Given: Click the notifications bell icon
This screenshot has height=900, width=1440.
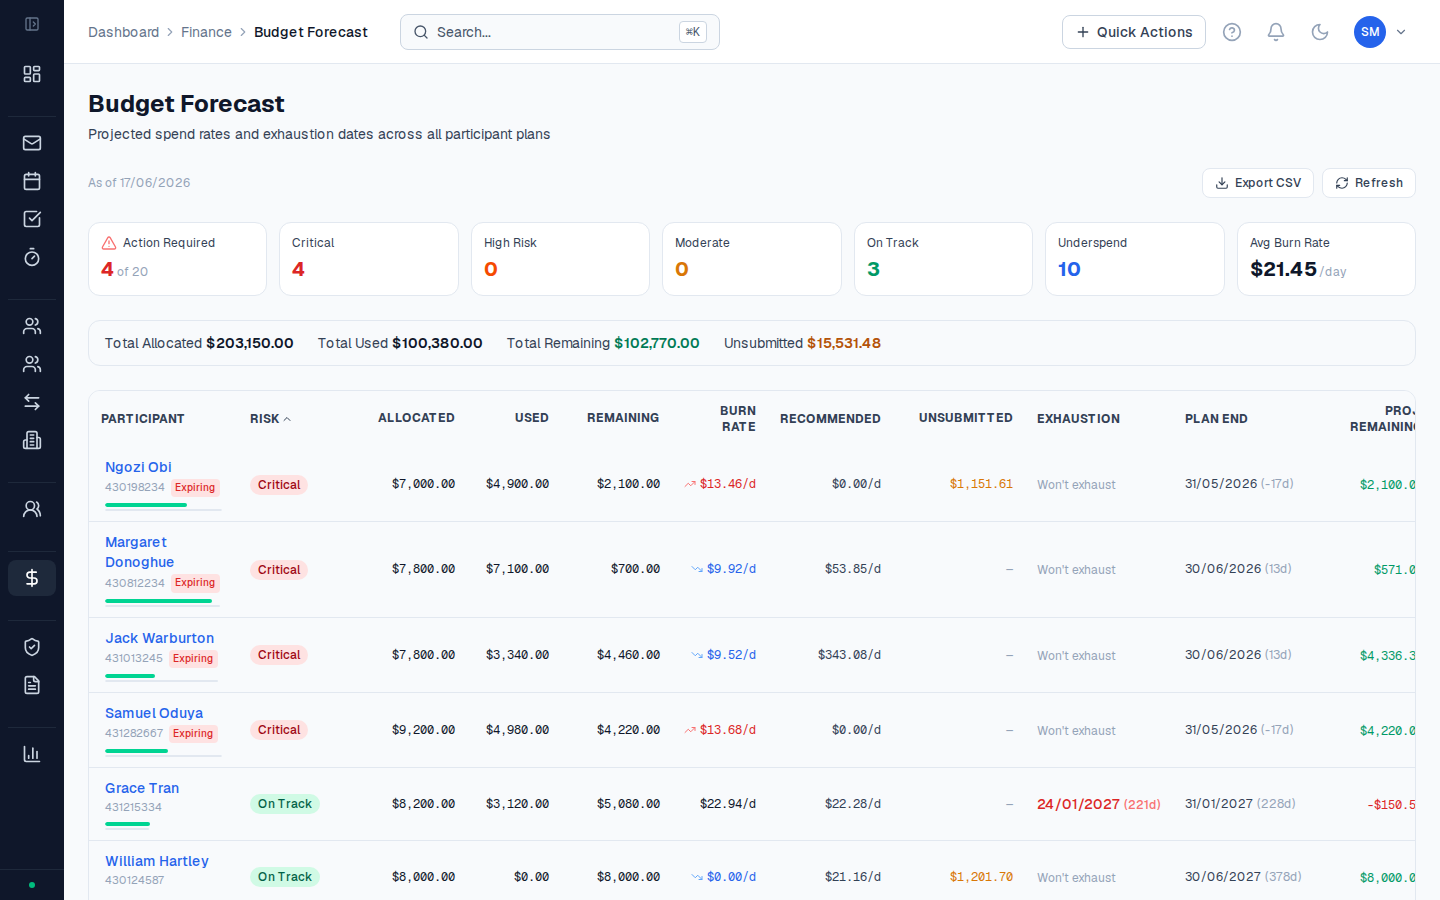Looking at the screenshot, I should (x=1276, y=32).
